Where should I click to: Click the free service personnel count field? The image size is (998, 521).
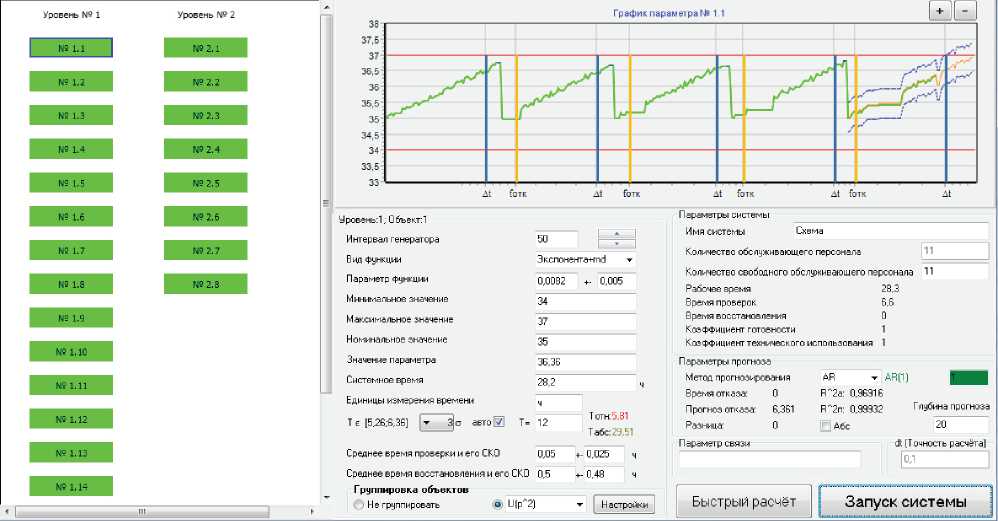point(955,271)
